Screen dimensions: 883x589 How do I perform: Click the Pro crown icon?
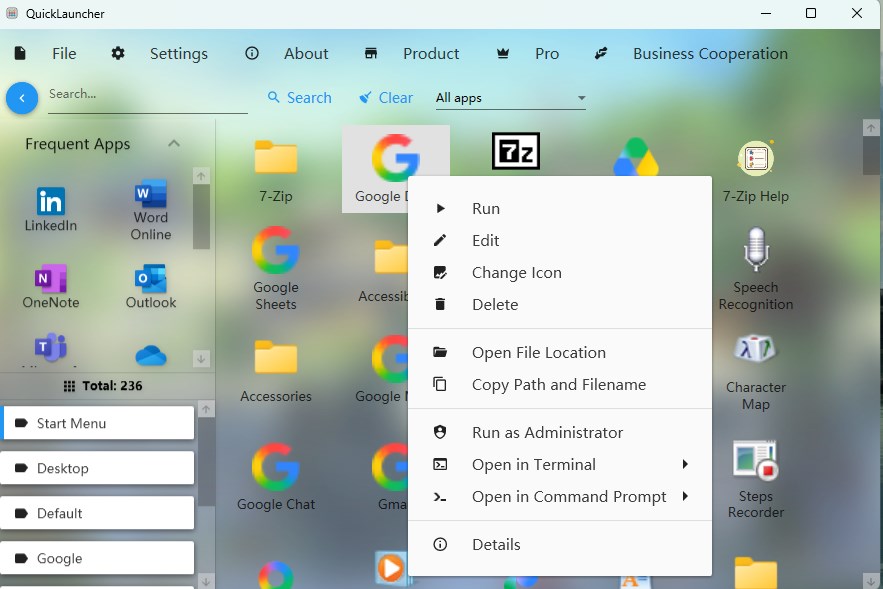pos(503,53)
